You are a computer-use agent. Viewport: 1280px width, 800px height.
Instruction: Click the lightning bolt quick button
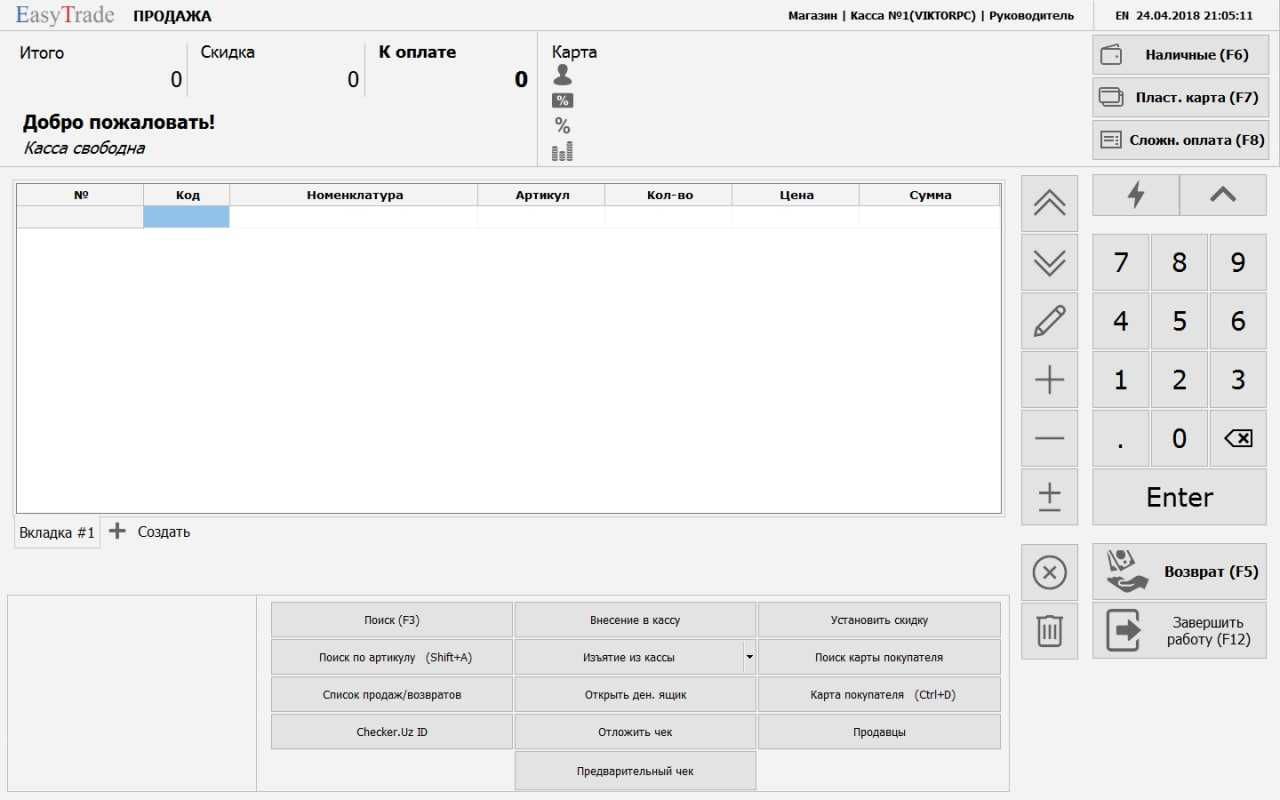tap(1135, 195)
